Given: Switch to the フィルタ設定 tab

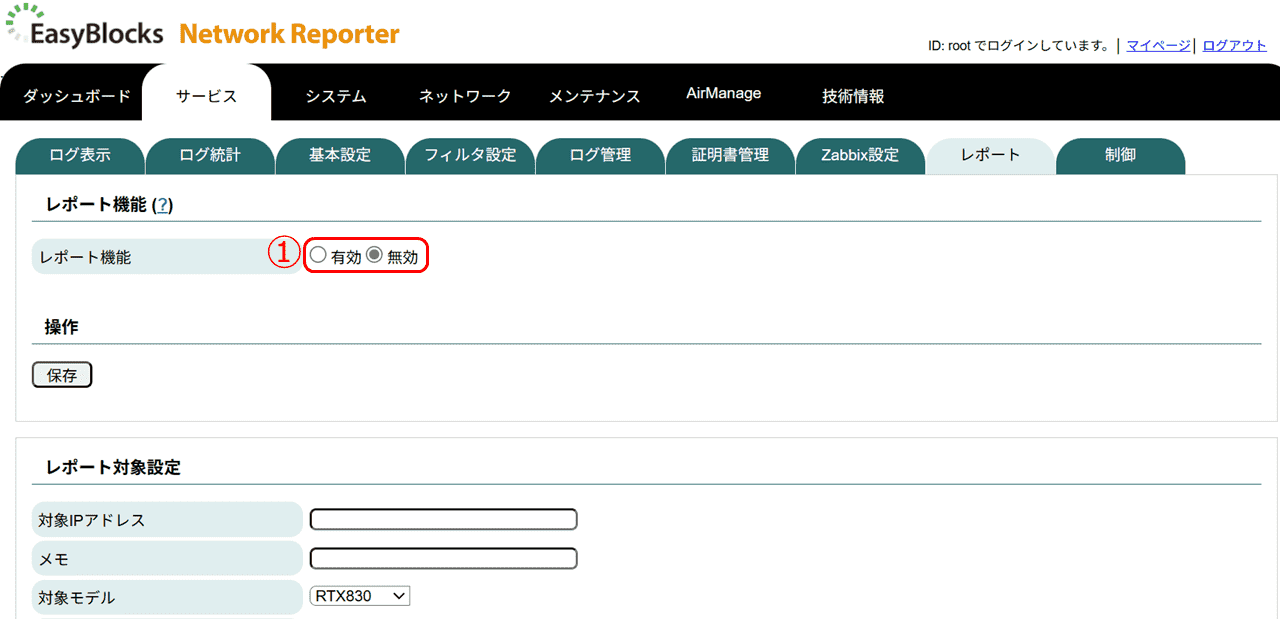Looking at the screenshot, I should coord(470,155).
